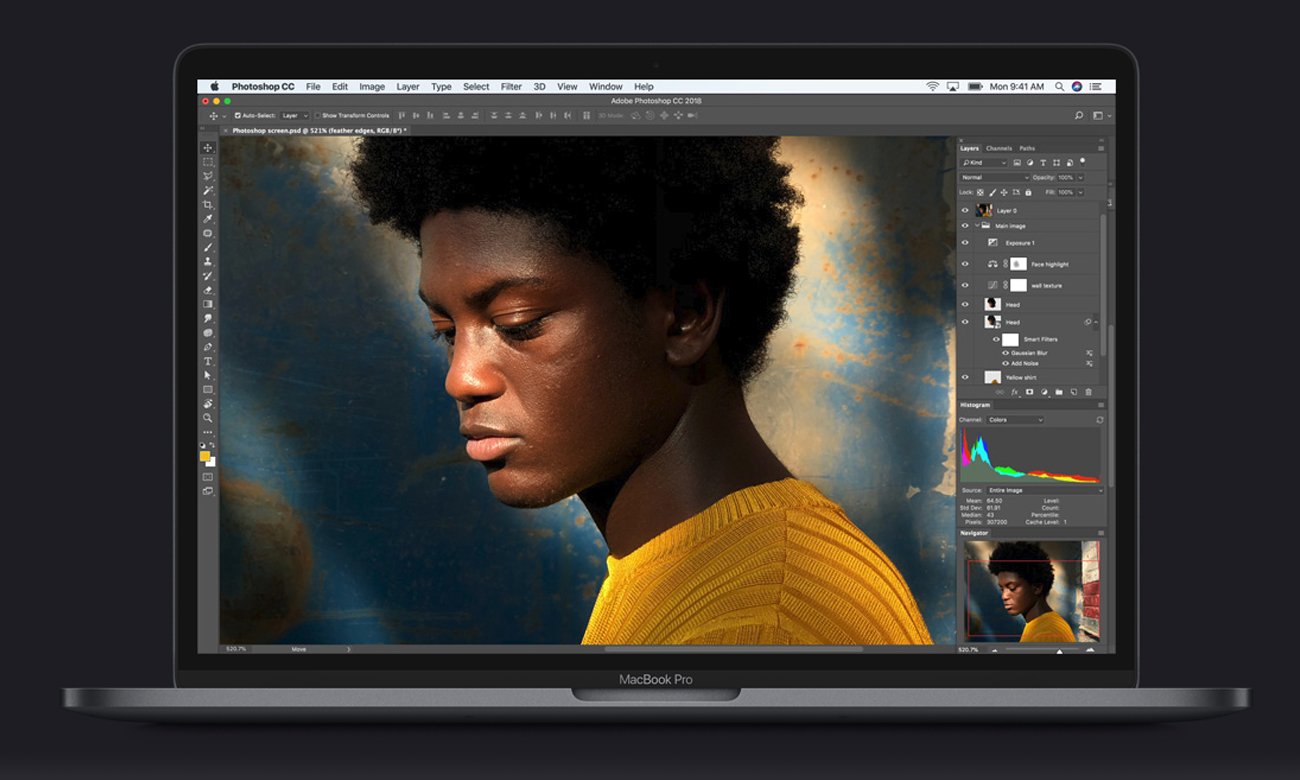Toggle visibility of Face highlight layer
Viewport: 1300px width, 780px height.
(965, 264)
